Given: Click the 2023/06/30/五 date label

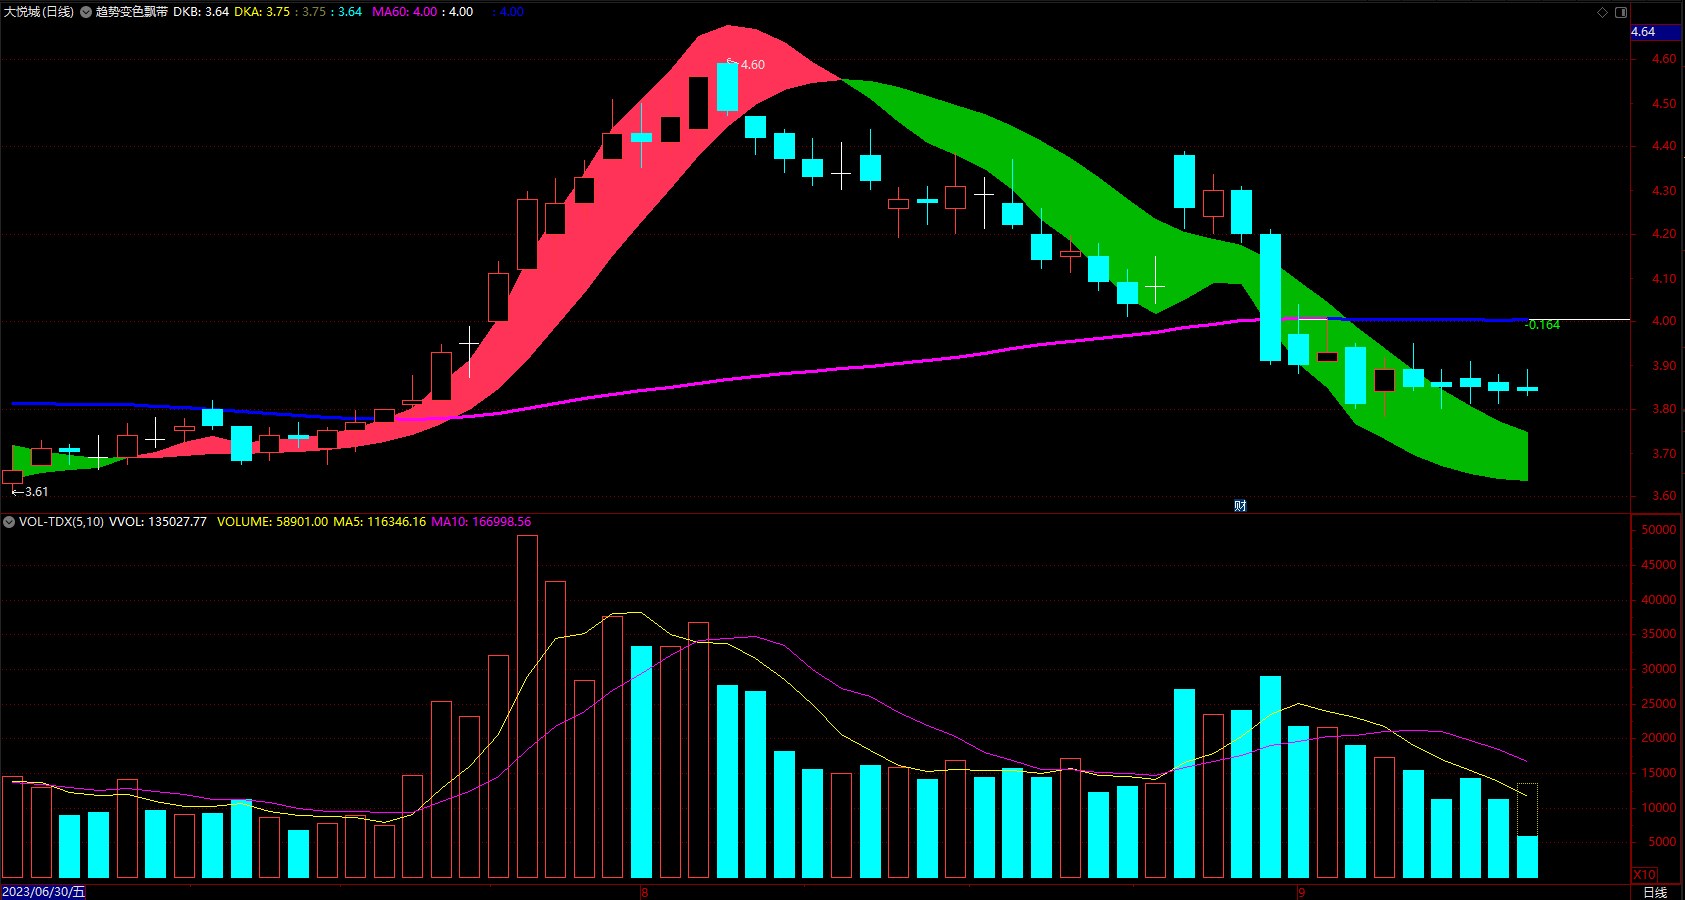Looking at the screenshot, I should 44,892.
